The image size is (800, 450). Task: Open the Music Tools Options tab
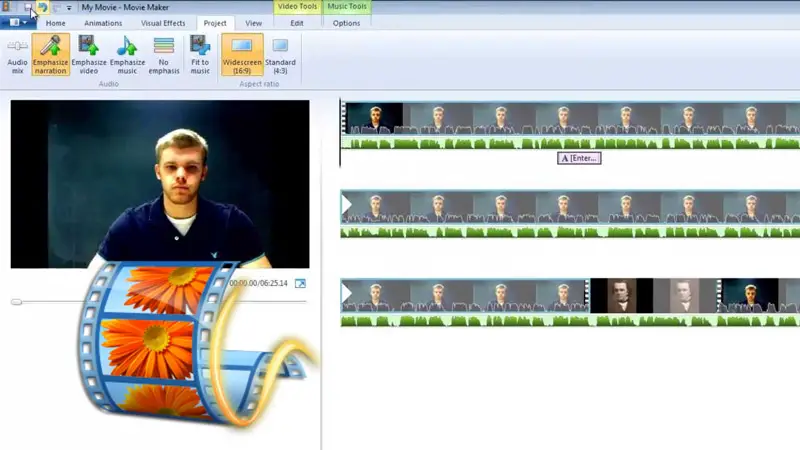346,23
